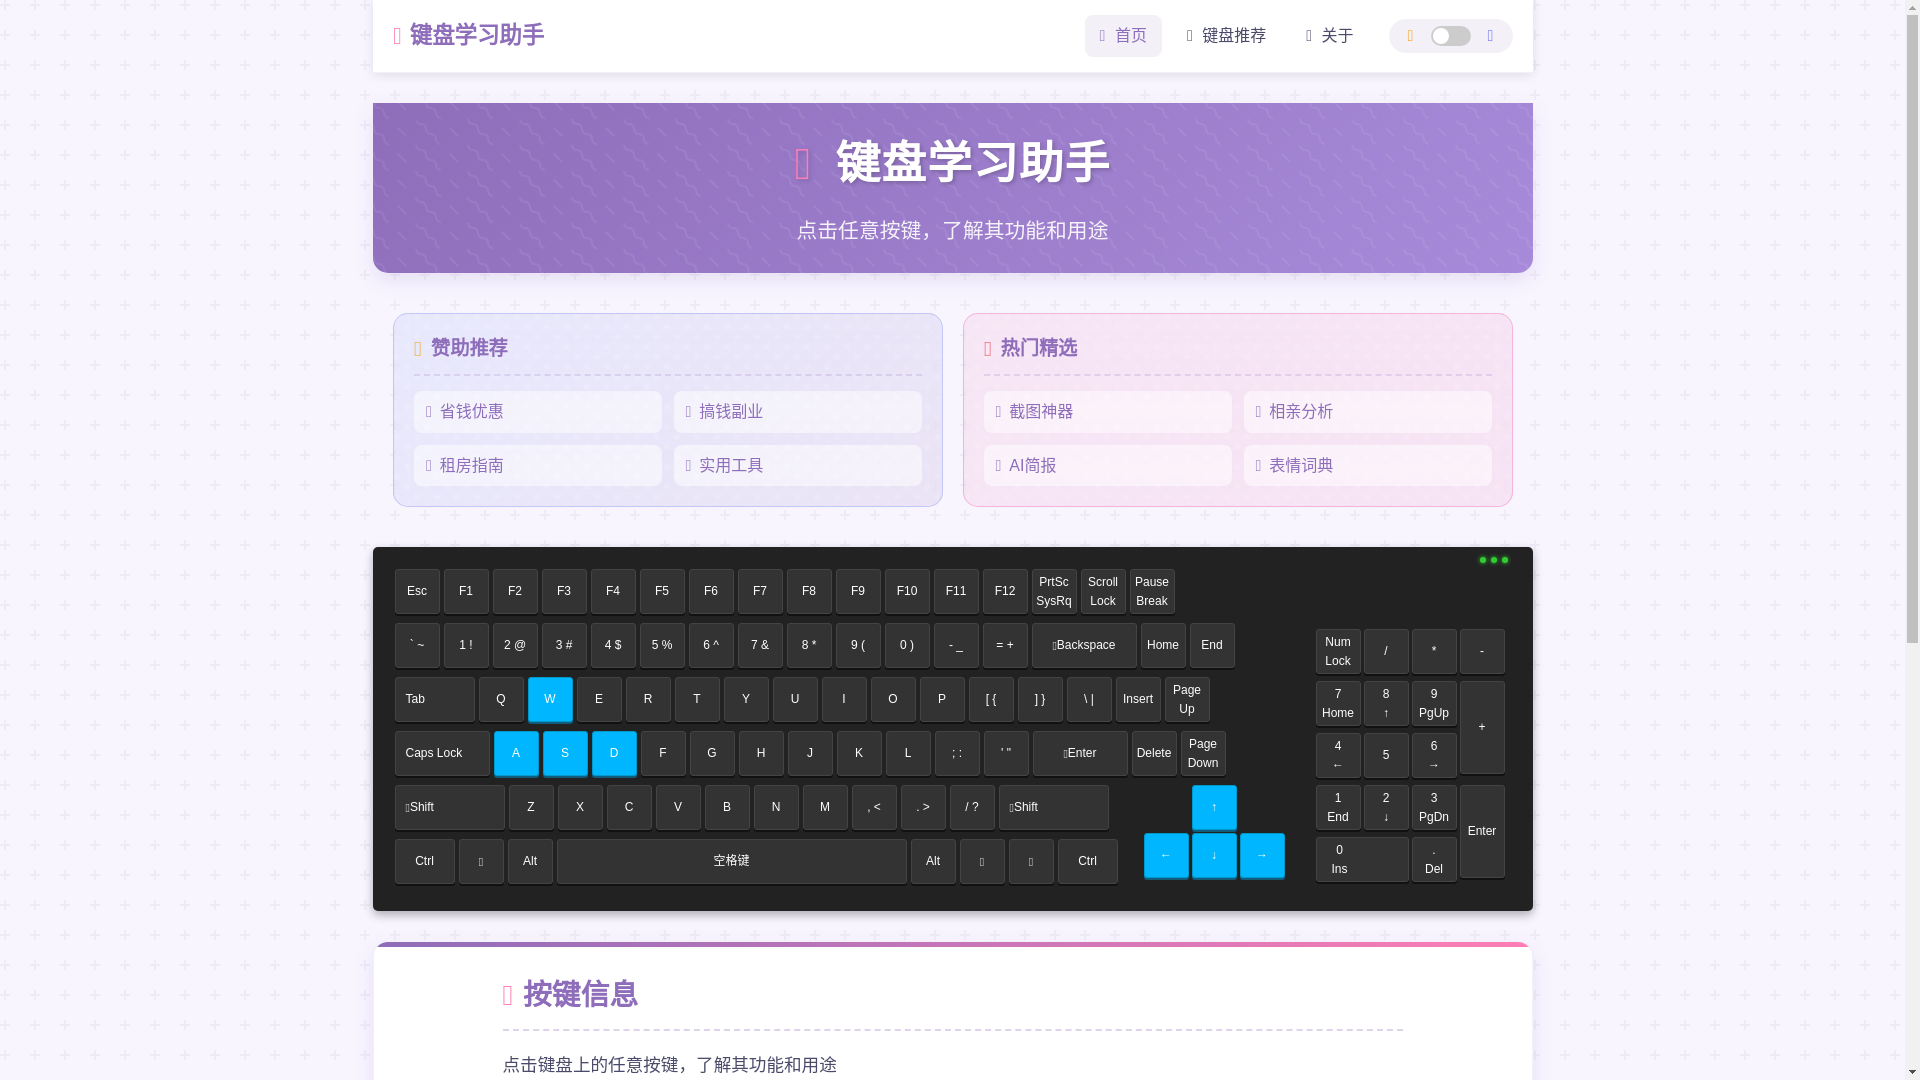The width and height of the screenshot is (1920, 1080).
Task: Click the Tab key
Action: (435, 699)
